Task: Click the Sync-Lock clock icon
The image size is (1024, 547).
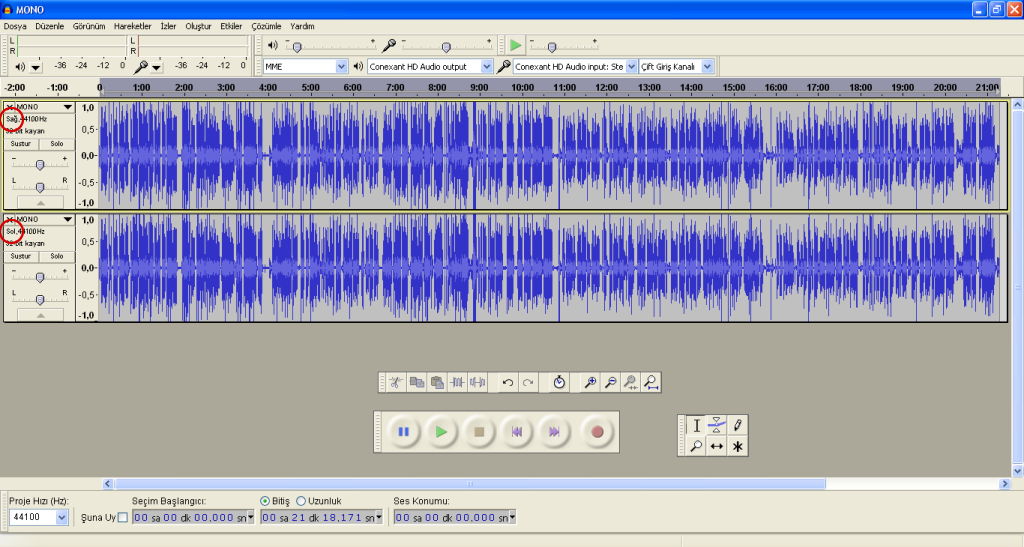Action: [559, 383]
